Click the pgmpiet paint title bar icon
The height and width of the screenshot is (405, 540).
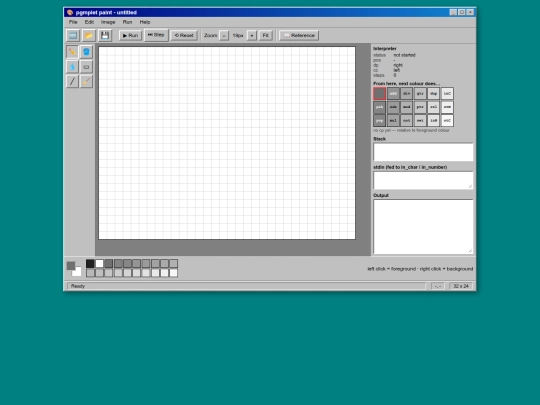70,12
